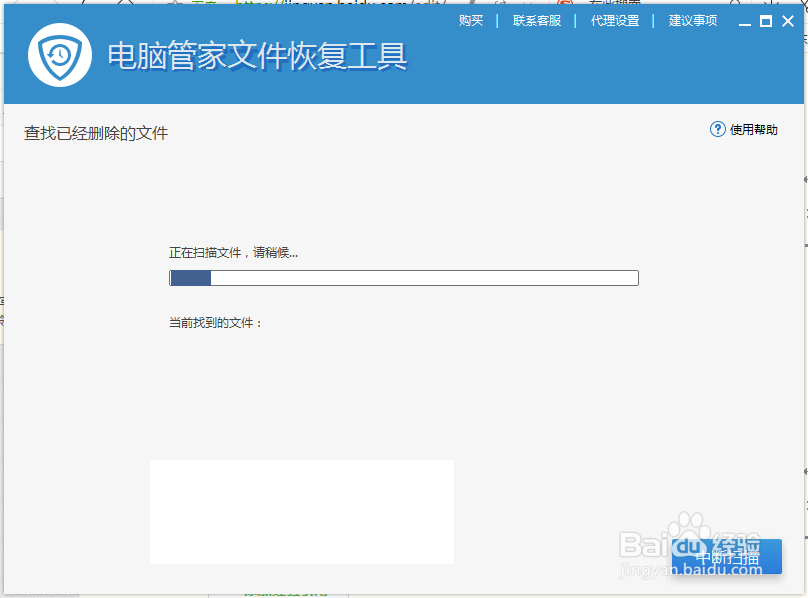Viewport: 808px width, 598px height.
Task: Click the blue question mark help icon
Action: pos(717,129)
